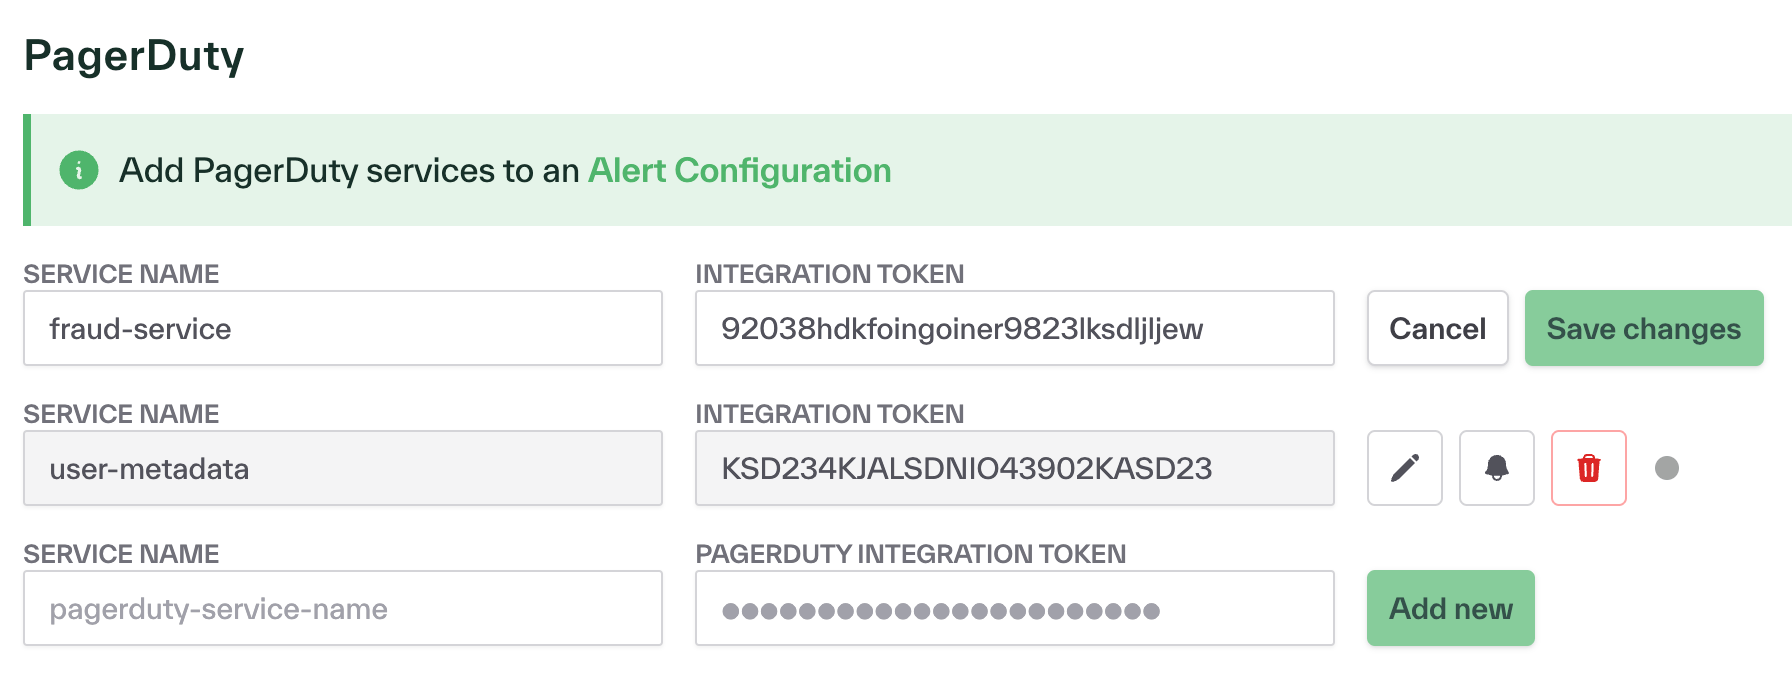Click the gray status dot beside the trash icon
1792x698 pixels.
click(1666, 468)
